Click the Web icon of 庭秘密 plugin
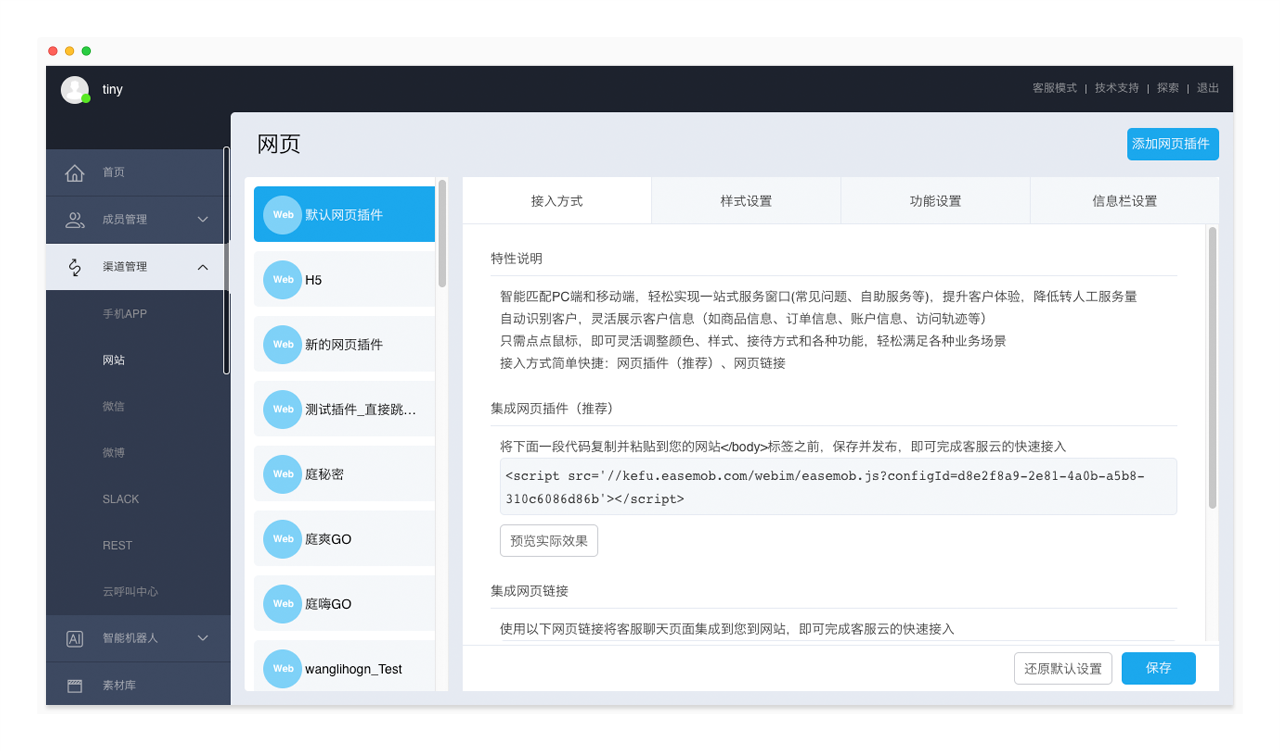This screenshot has width=1280, height=751. 283,474
